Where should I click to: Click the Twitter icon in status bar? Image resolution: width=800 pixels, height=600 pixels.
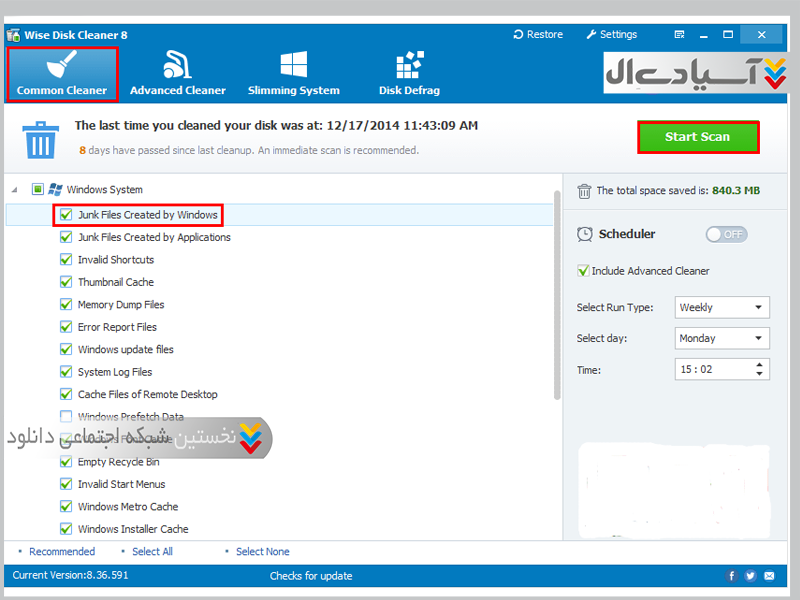[x=750, y=576]
